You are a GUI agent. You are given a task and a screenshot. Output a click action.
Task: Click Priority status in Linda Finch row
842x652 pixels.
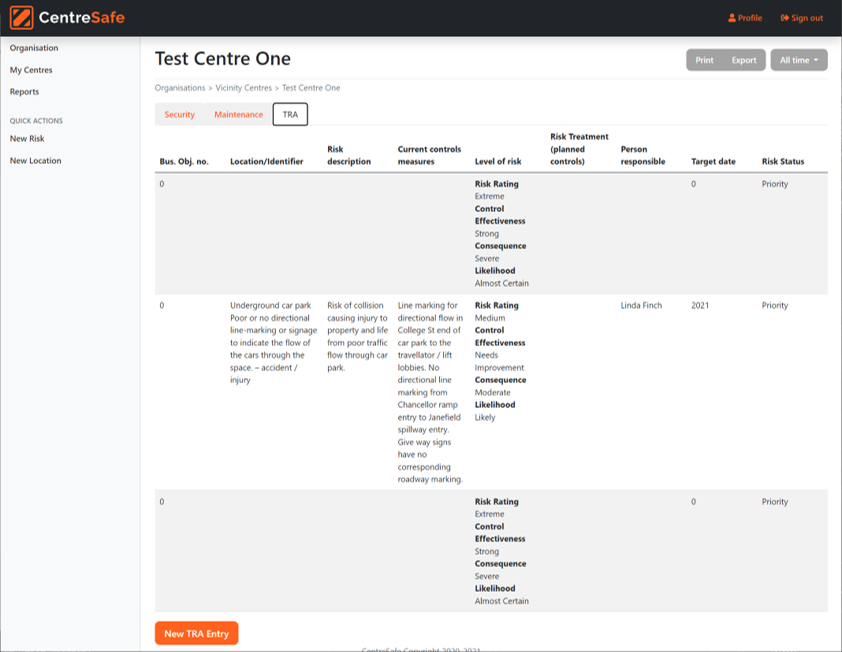[774, 305]
